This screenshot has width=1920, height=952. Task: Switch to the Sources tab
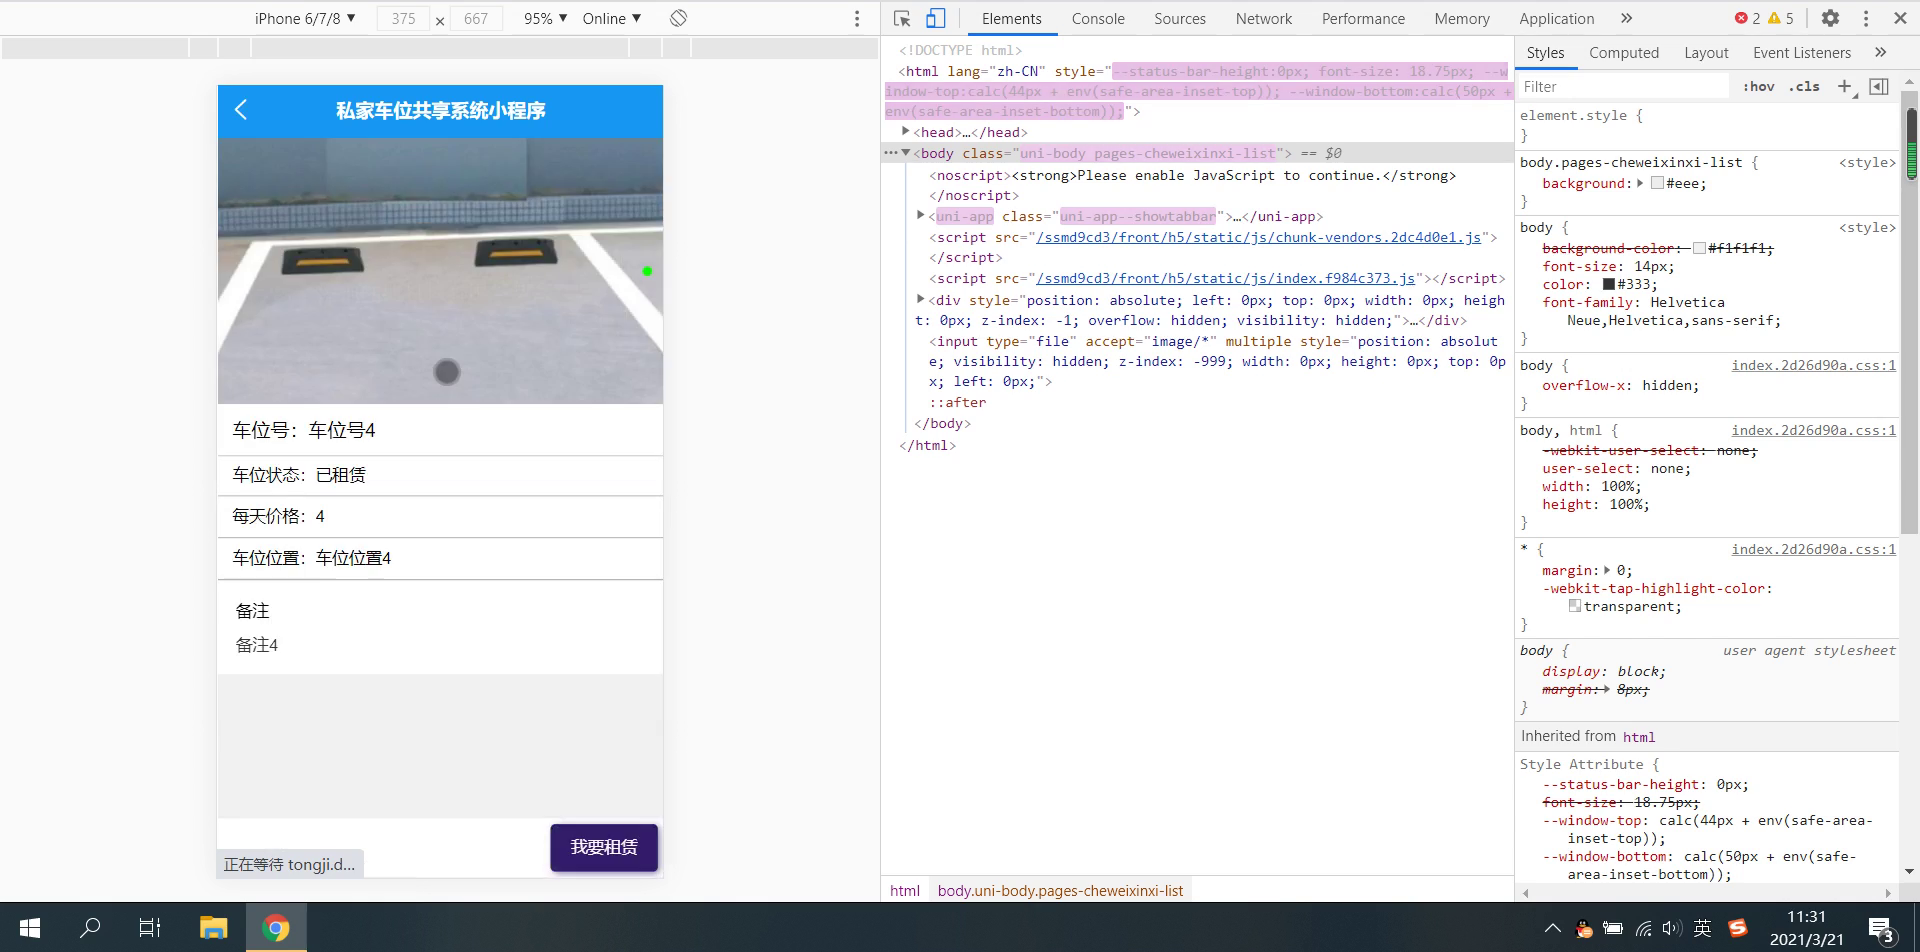click(1180, 18)
